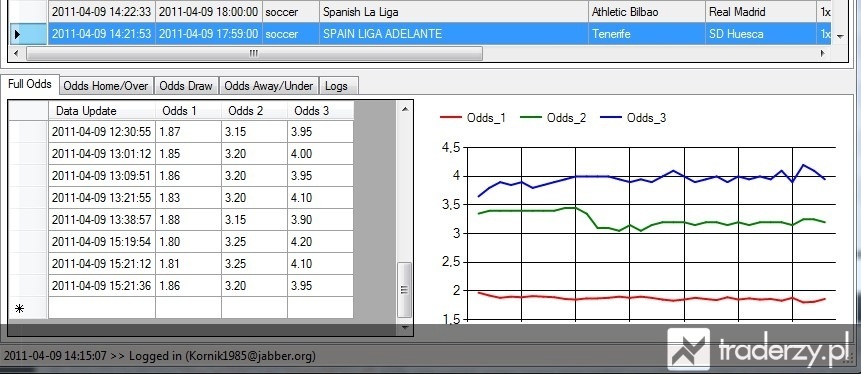Open the Logs tab

pyautogui.click(x=337, y=86)
